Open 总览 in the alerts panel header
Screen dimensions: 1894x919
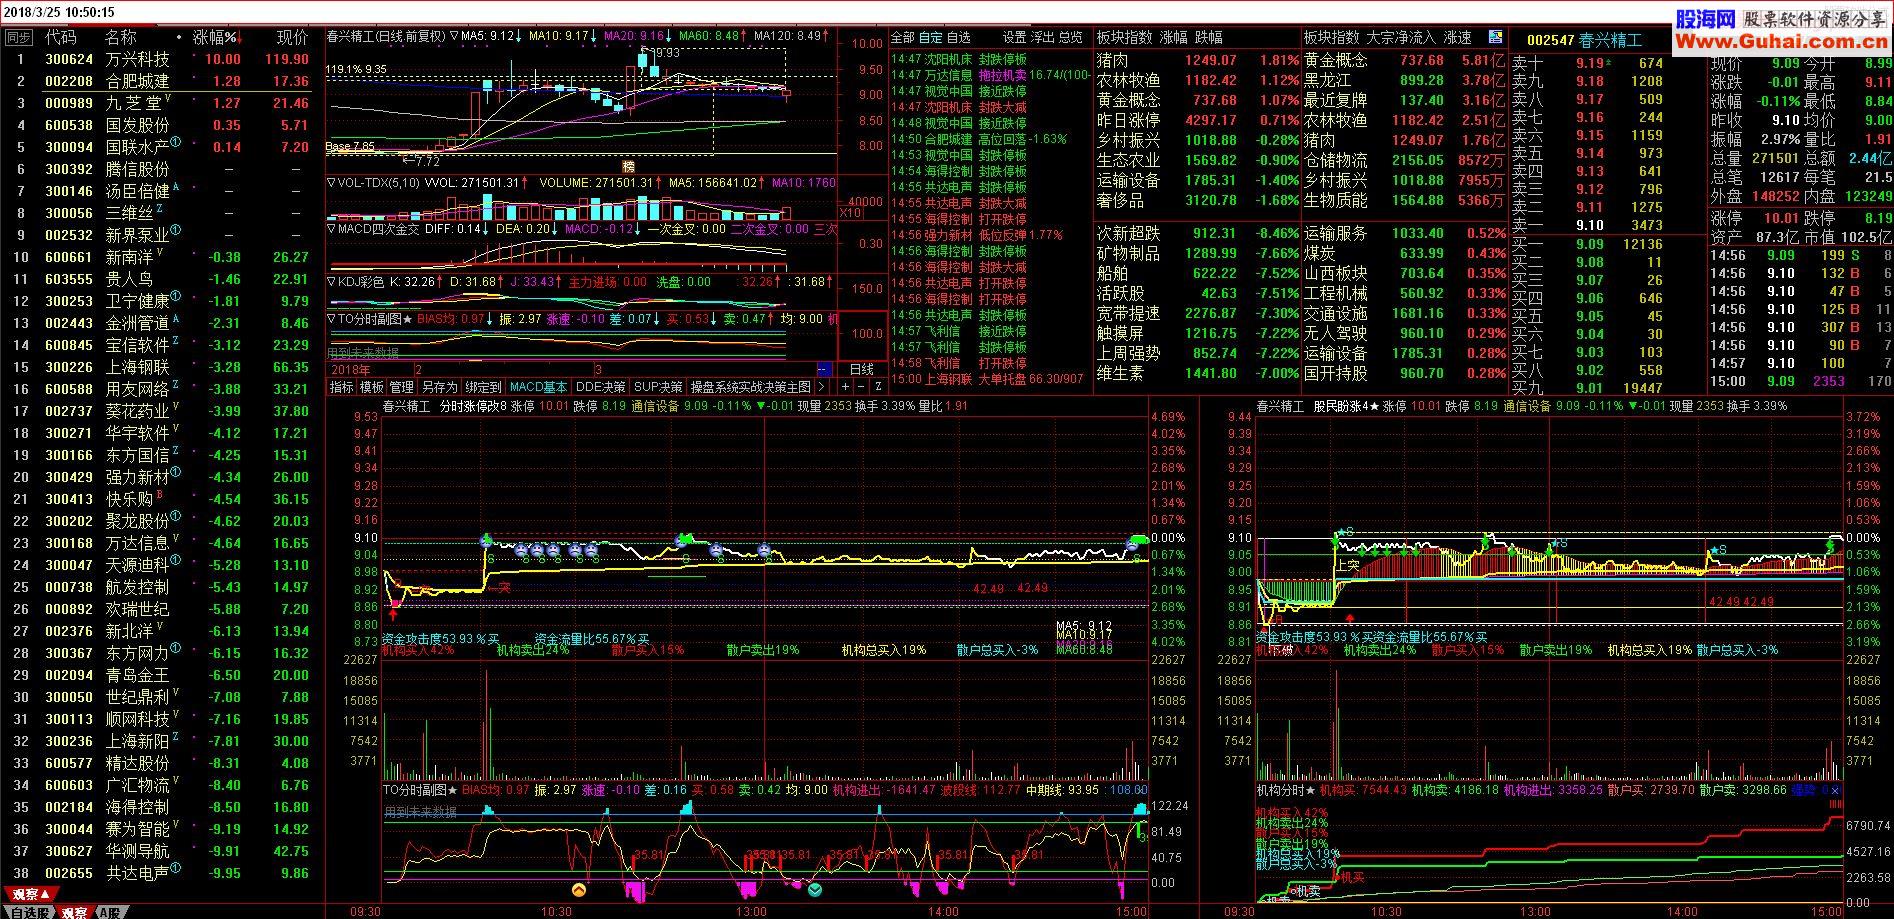point(1070,37)
